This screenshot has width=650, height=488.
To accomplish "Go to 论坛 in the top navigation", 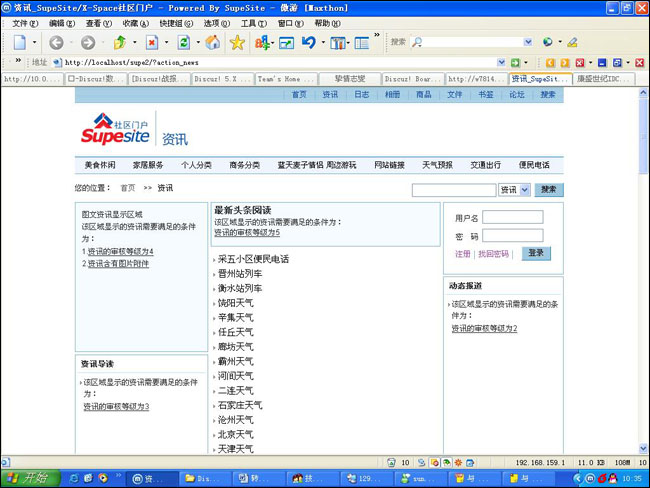I will [517, 95].
